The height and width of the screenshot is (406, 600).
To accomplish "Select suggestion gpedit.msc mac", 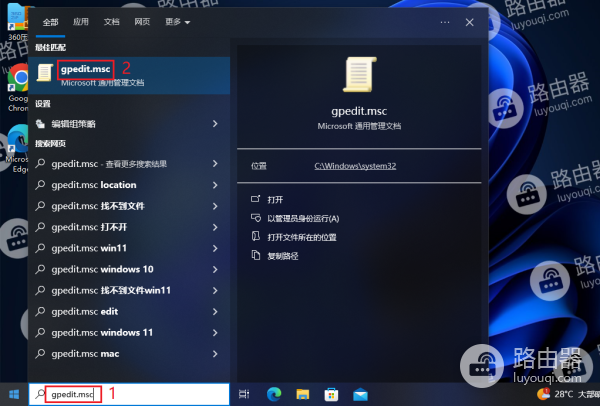I will (129, 354).
